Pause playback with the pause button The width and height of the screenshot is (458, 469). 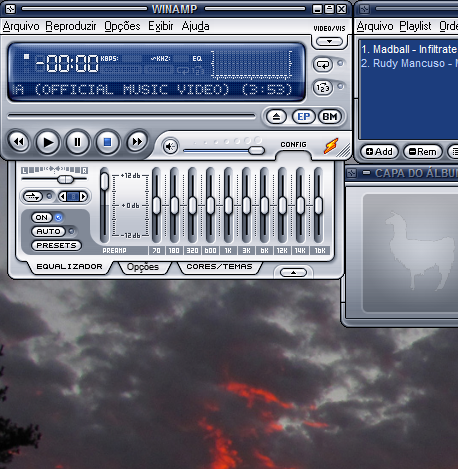coord(77,142)
